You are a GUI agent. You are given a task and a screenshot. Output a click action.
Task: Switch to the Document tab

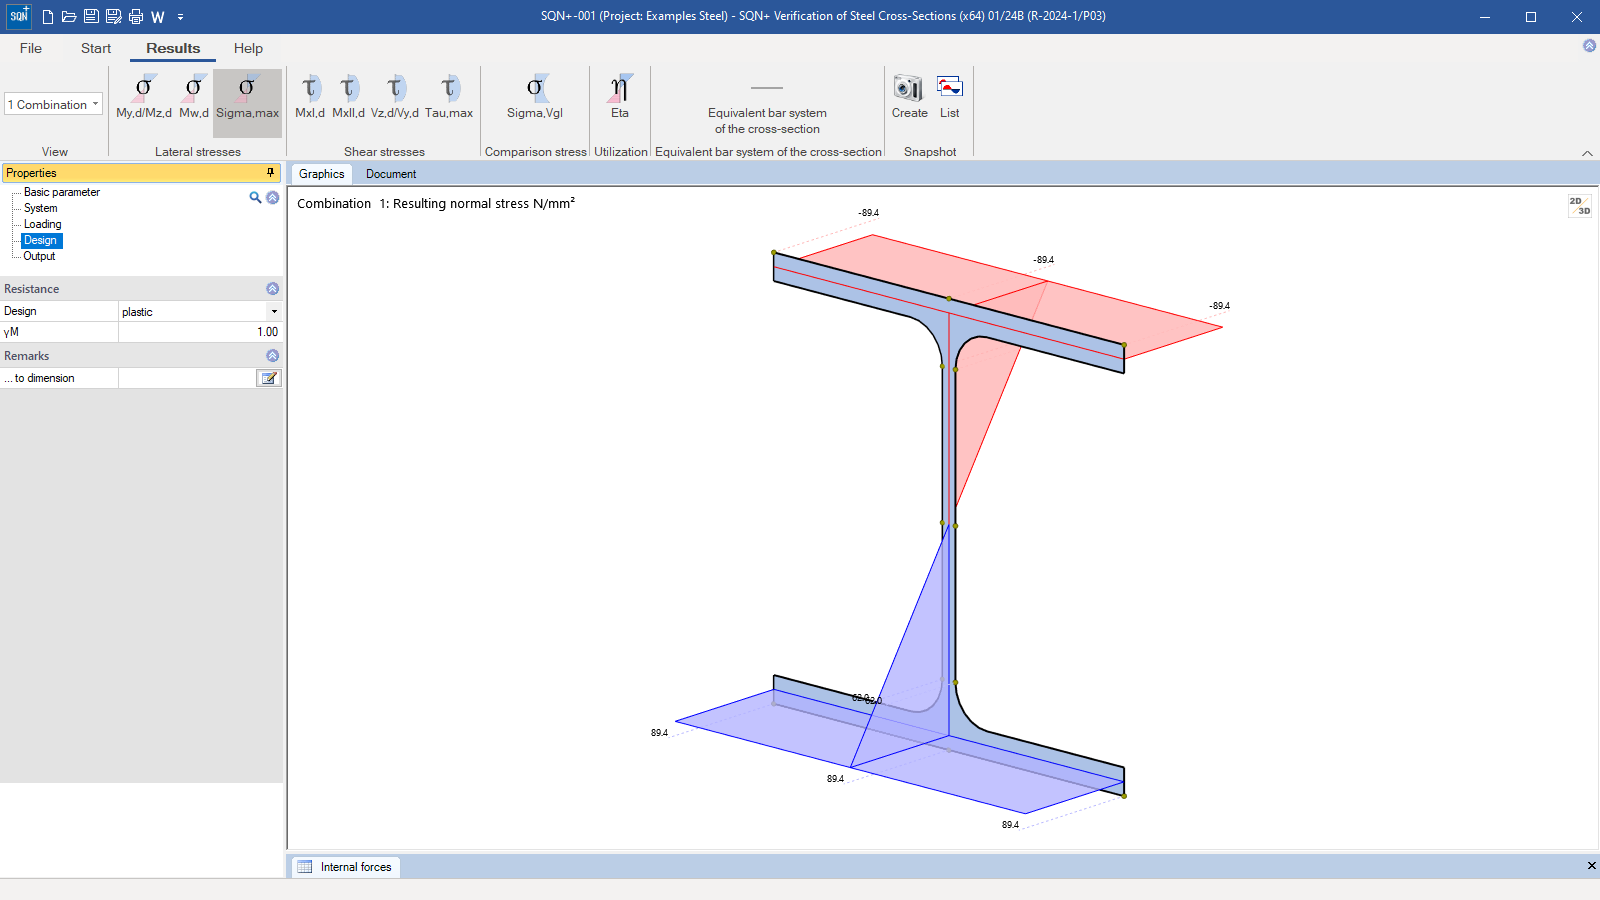coord(391,174)
